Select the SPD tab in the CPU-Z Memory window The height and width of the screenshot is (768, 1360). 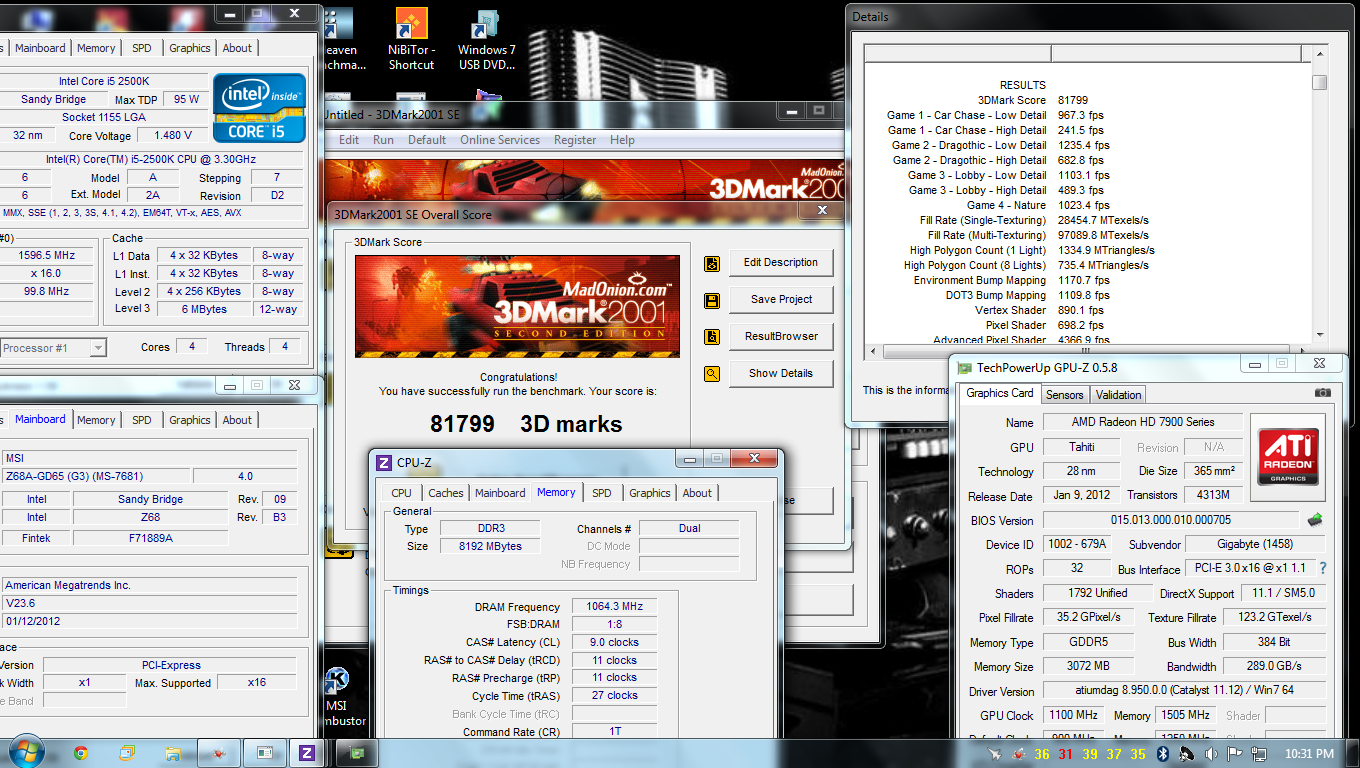click(x=601, y=493)
